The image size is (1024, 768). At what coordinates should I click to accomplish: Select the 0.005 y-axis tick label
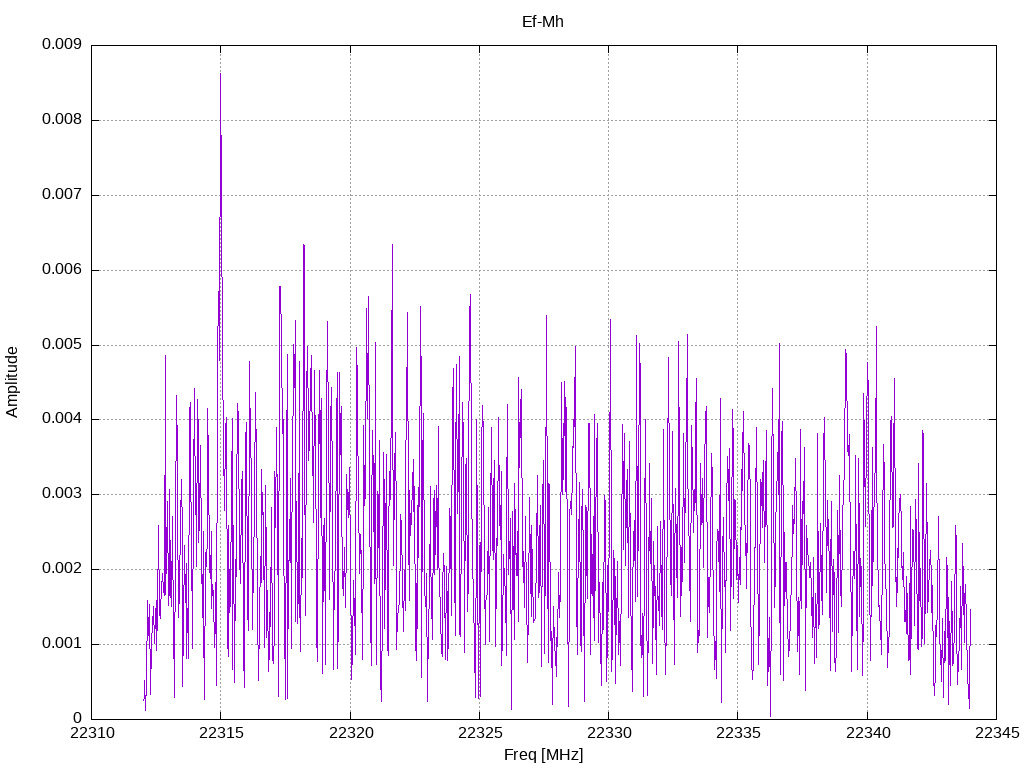point(61,345)
